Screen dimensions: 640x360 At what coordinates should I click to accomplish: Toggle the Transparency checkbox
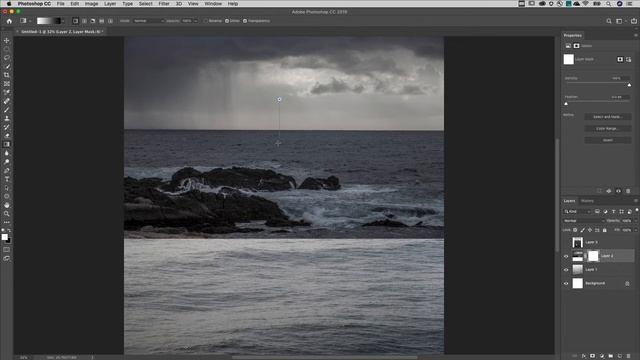pos(245,21)
